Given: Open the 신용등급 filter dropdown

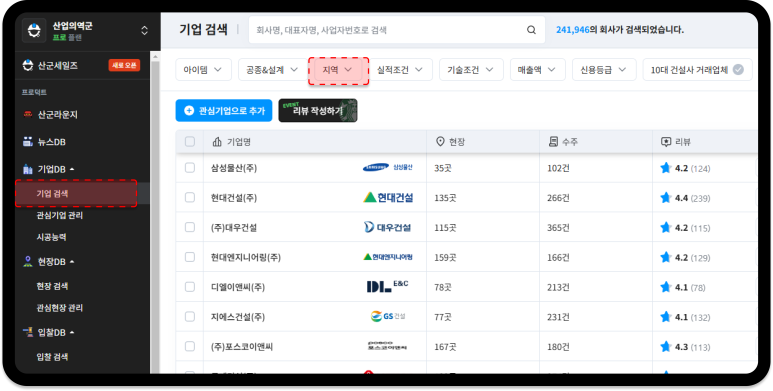Looking at the screenshot, I should click(604, 70).
